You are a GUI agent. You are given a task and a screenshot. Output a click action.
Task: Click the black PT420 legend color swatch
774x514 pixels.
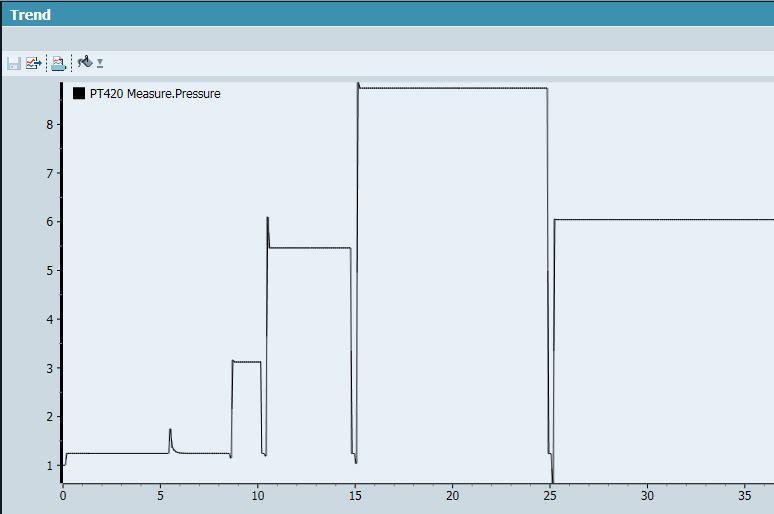coord(79,93)
